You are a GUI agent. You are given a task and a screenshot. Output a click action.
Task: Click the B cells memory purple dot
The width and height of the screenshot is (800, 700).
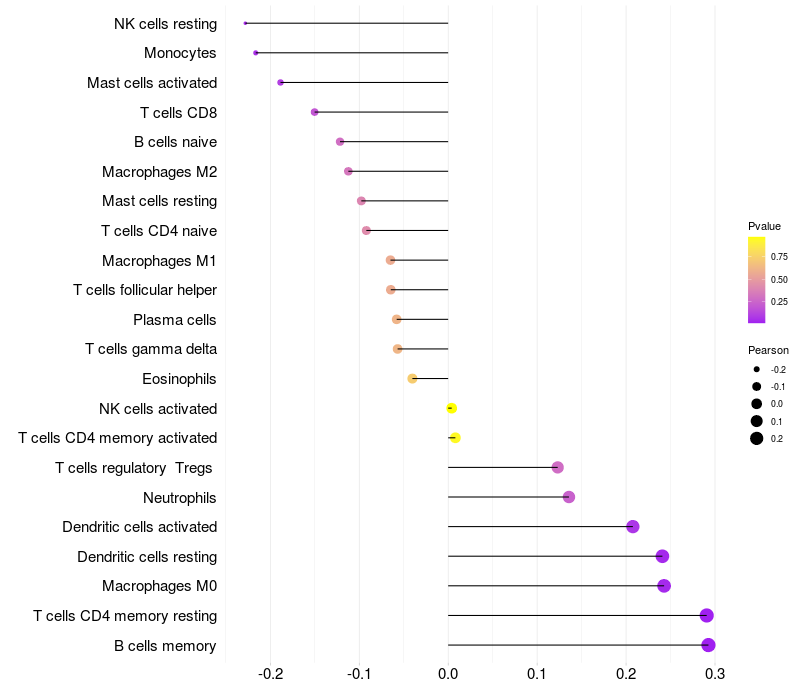click(708, 645)
